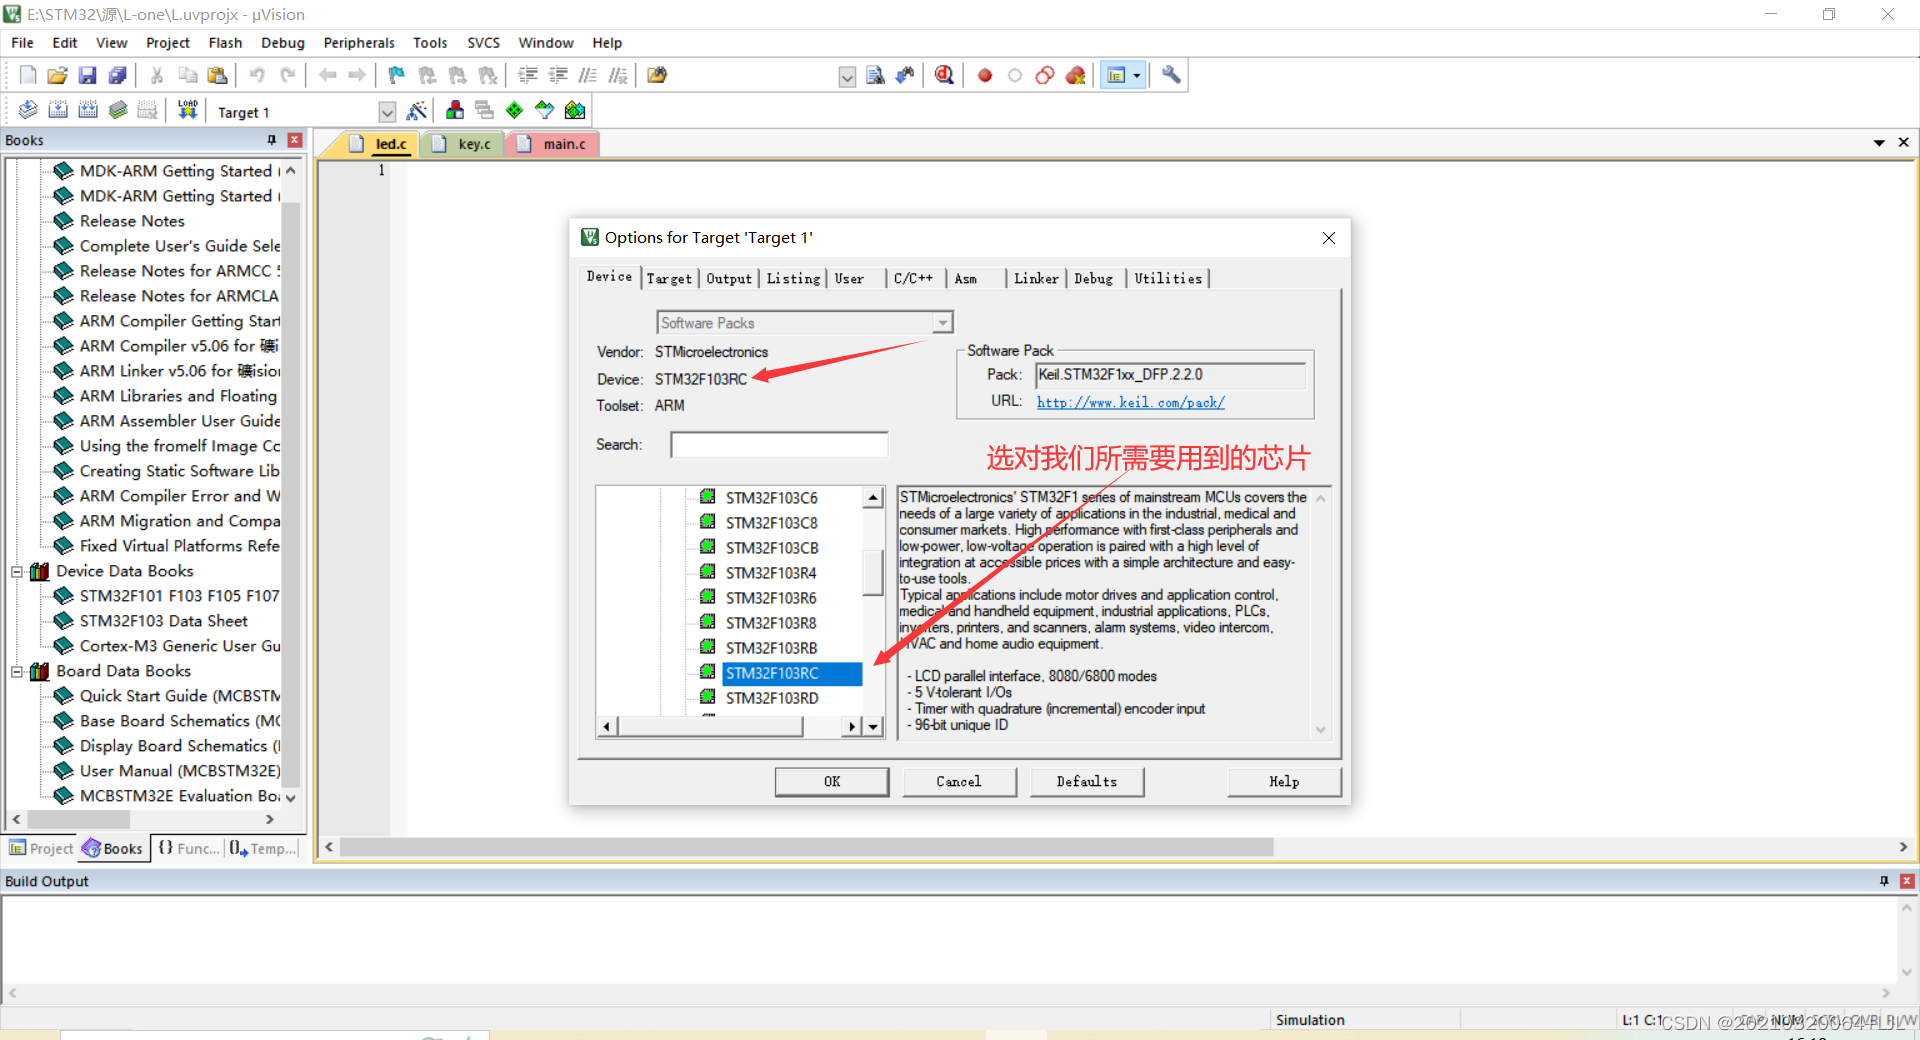Pin the Build Output panel

point(1884,881)
